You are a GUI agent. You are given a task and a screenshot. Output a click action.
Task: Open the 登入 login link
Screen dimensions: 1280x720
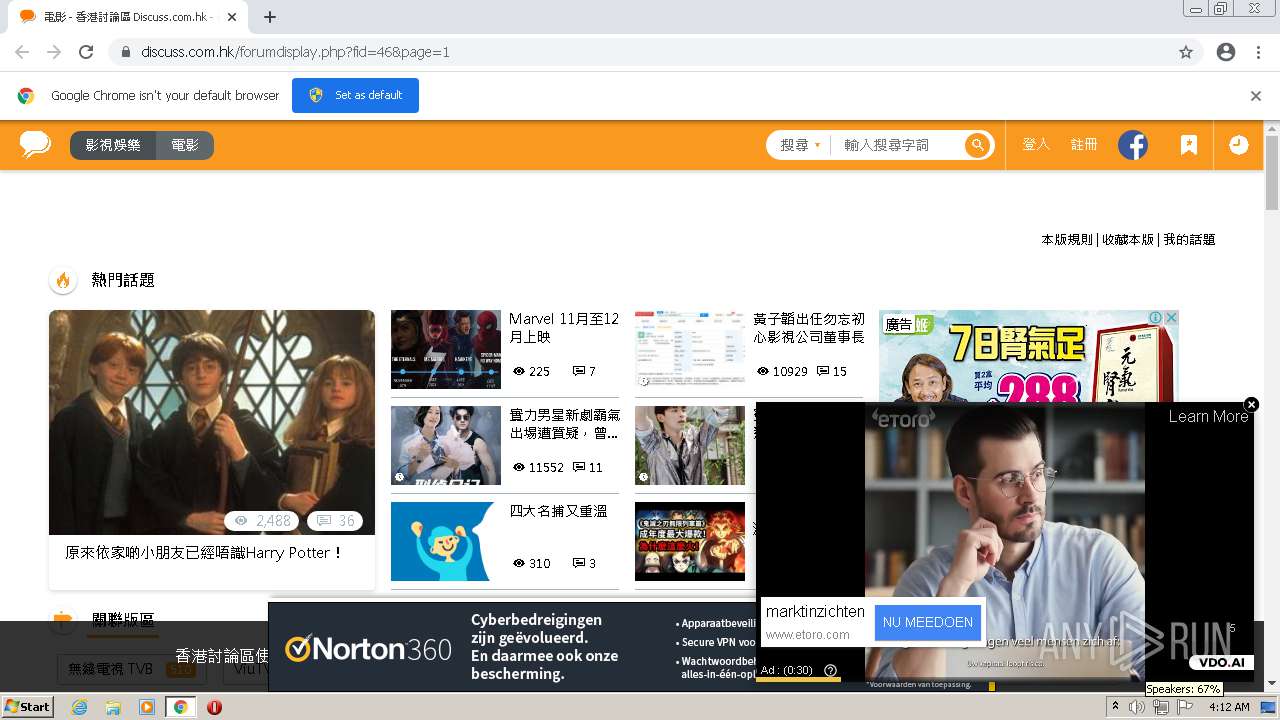(1036, 145)
